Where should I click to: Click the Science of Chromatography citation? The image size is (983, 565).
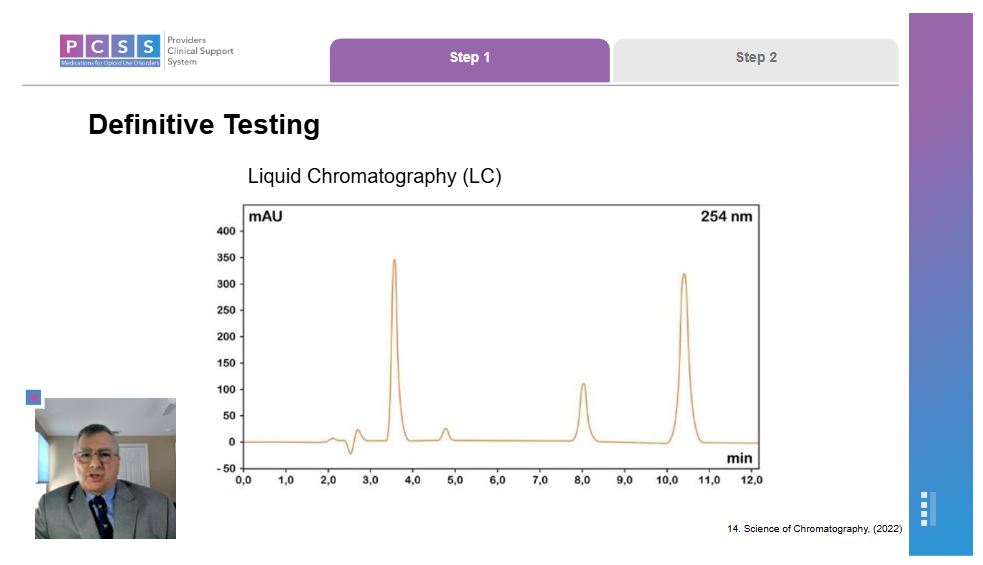click(814, 529)
